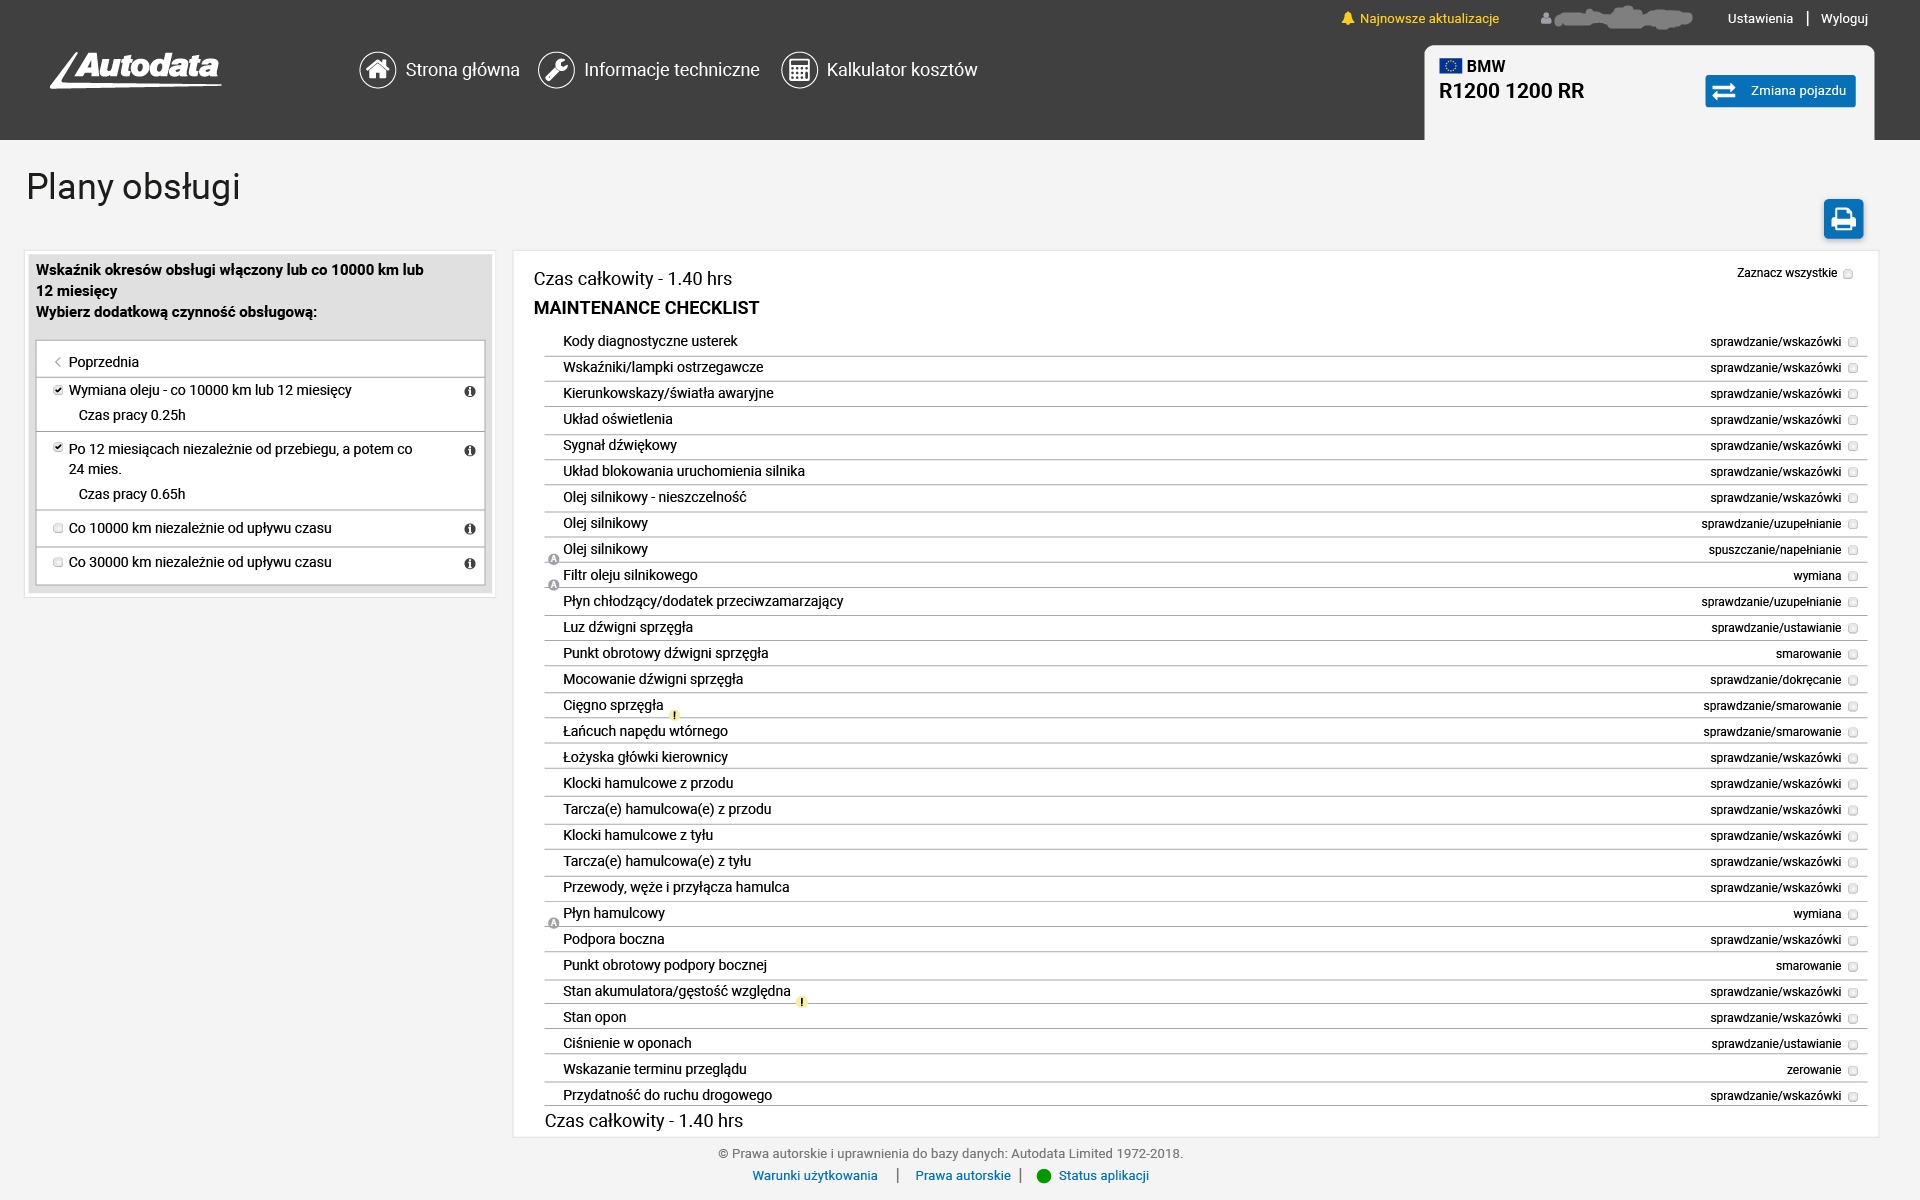This screenshot has height=1200, width=1920.
Task: Open the Warunki użytkowania link
Action: pos(815,1176)
